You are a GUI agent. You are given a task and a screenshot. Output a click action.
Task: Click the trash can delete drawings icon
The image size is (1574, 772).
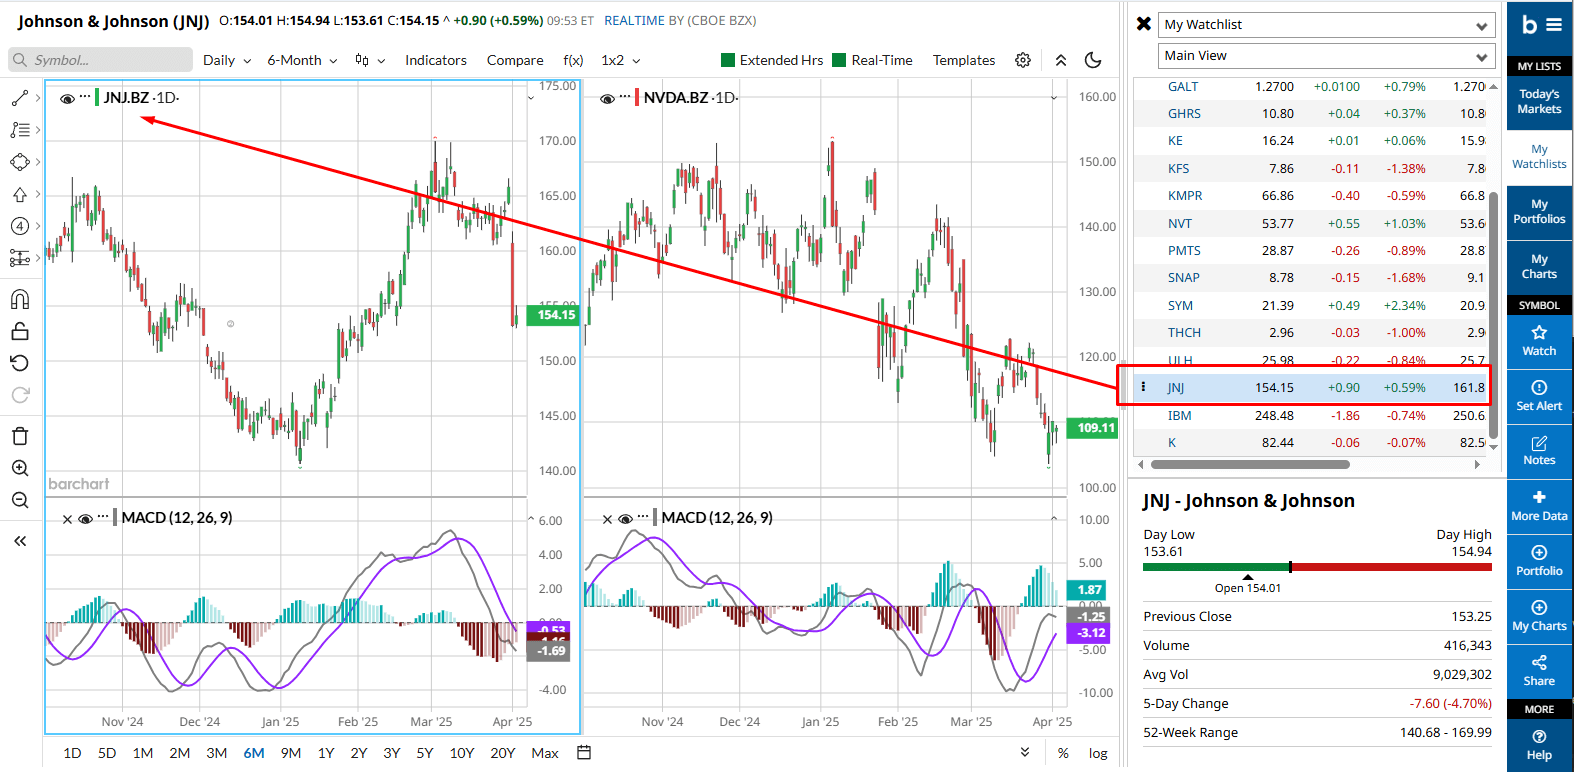(20, 436)
